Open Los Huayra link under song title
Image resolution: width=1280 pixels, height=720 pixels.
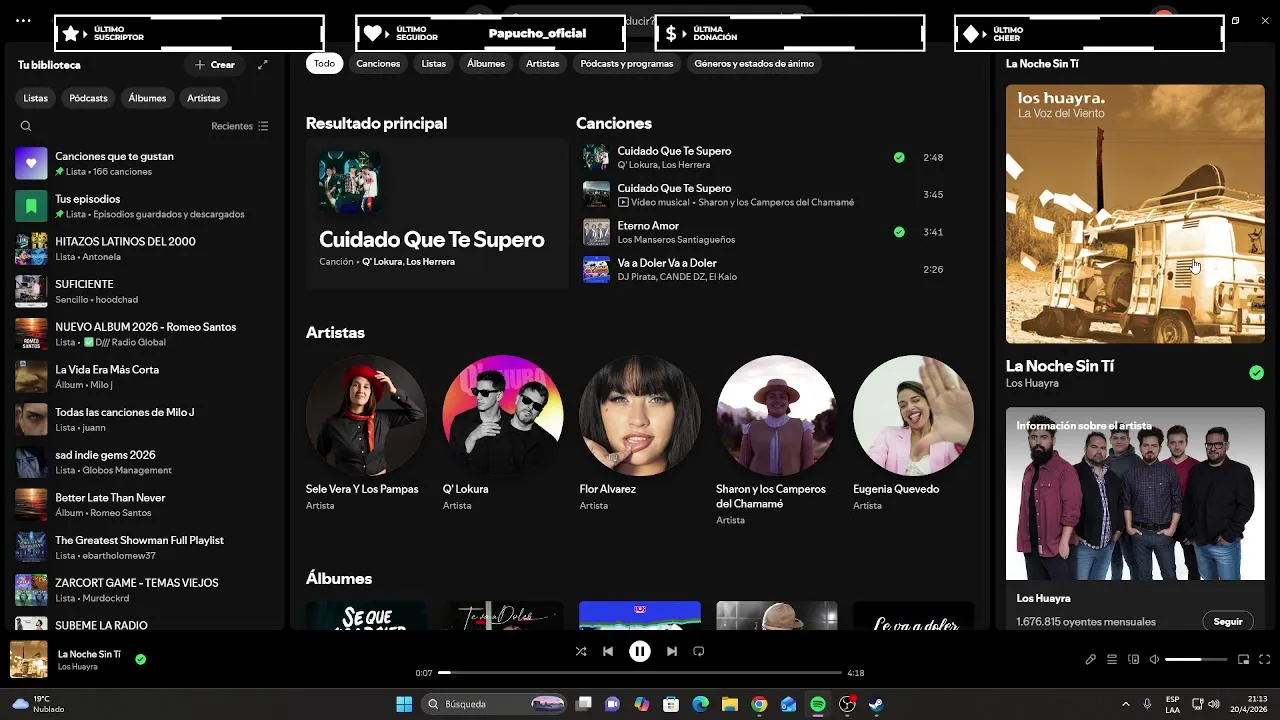tap(1032, 383)
